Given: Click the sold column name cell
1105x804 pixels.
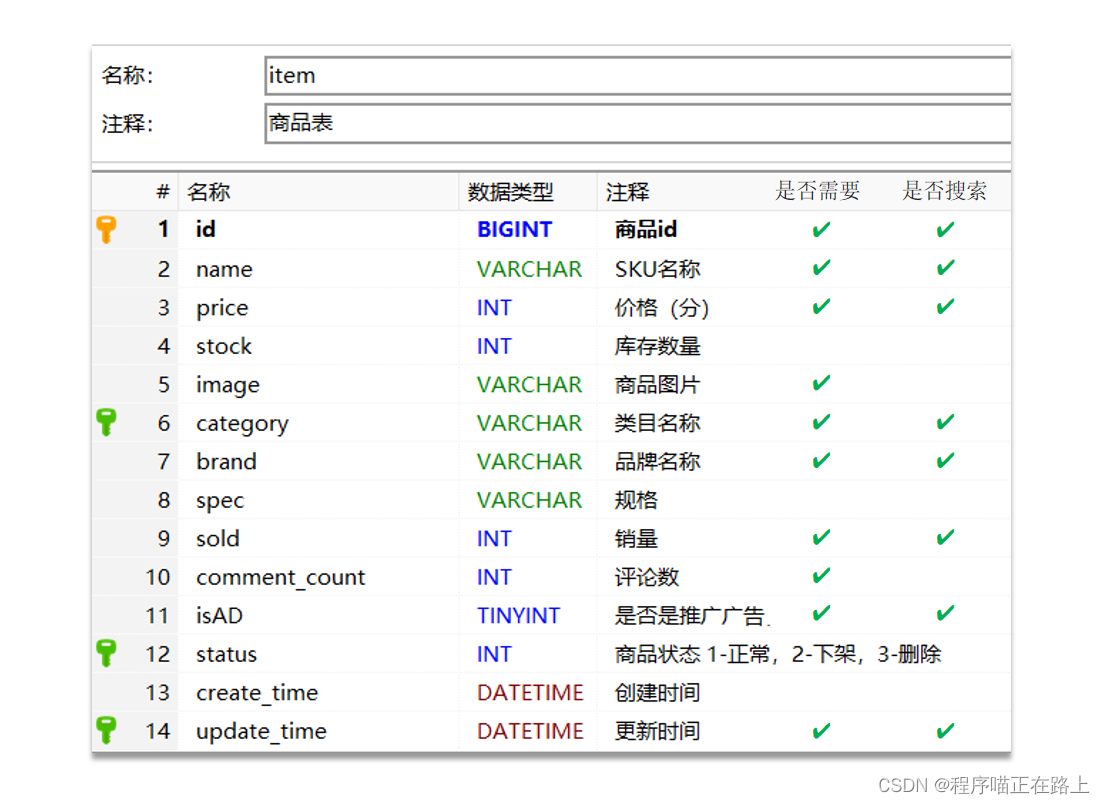Looking at the screenshot, I should 218,539.
